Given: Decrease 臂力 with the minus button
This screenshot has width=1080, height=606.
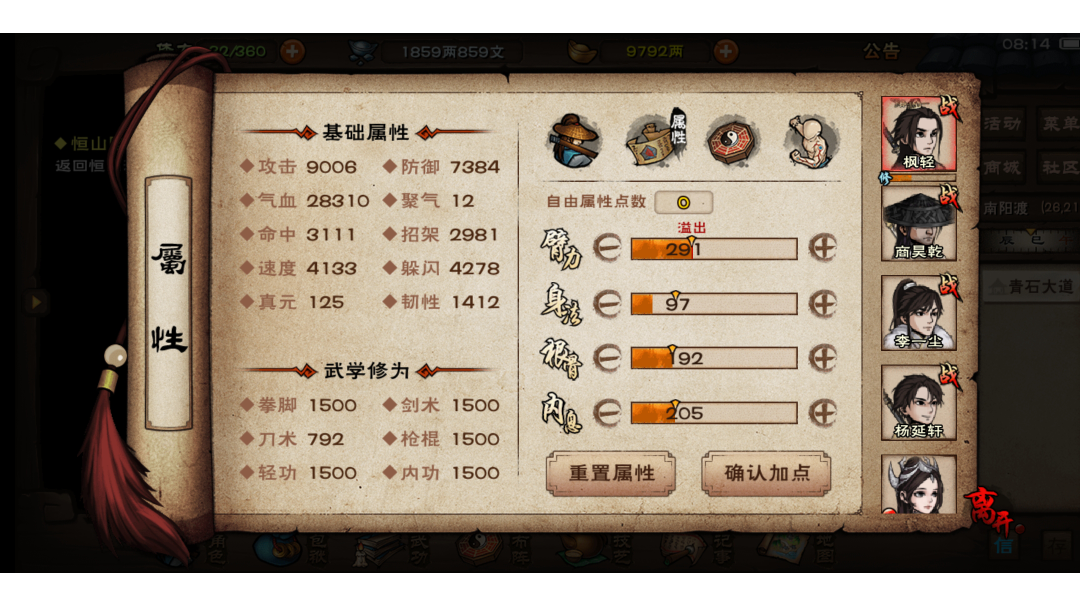Looking at the screenshot, I should pyautogui.click(x=607, y=248).
